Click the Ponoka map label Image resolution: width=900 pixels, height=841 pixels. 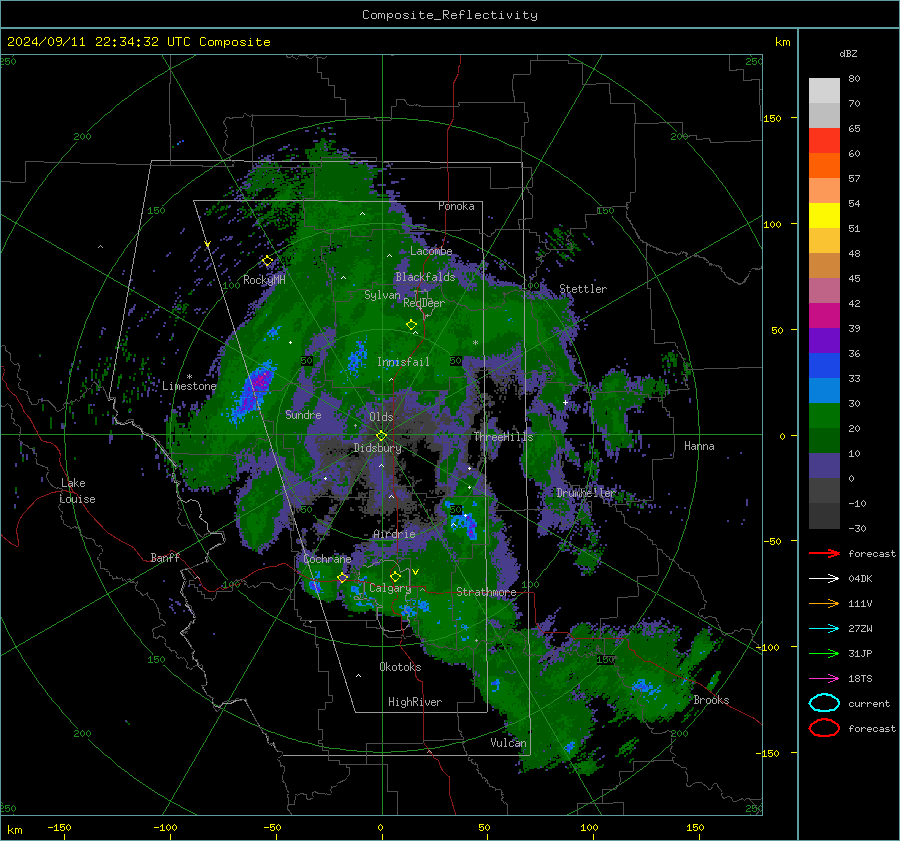coord(456,206)
